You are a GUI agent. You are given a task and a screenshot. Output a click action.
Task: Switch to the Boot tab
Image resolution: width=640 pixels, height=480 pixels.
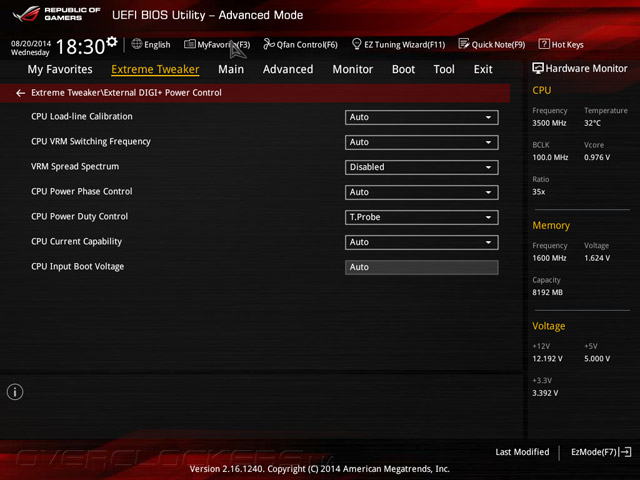pos(403,69)
